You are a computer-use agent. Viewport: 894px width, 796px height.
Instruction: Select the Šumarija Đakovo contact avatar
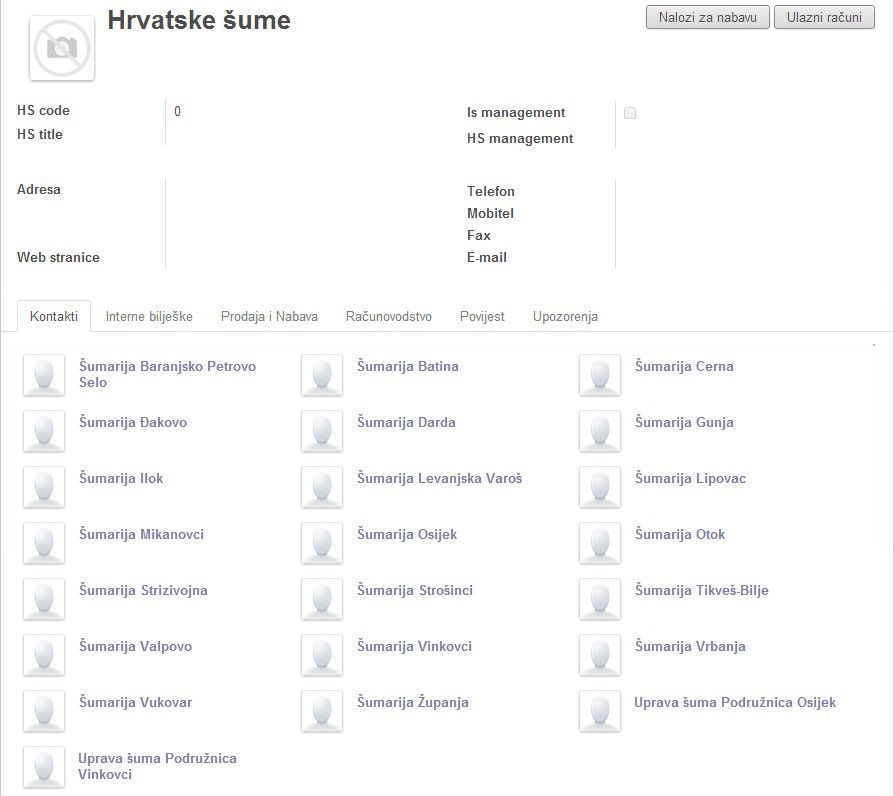pyautogui.click(x=44, y=431)
